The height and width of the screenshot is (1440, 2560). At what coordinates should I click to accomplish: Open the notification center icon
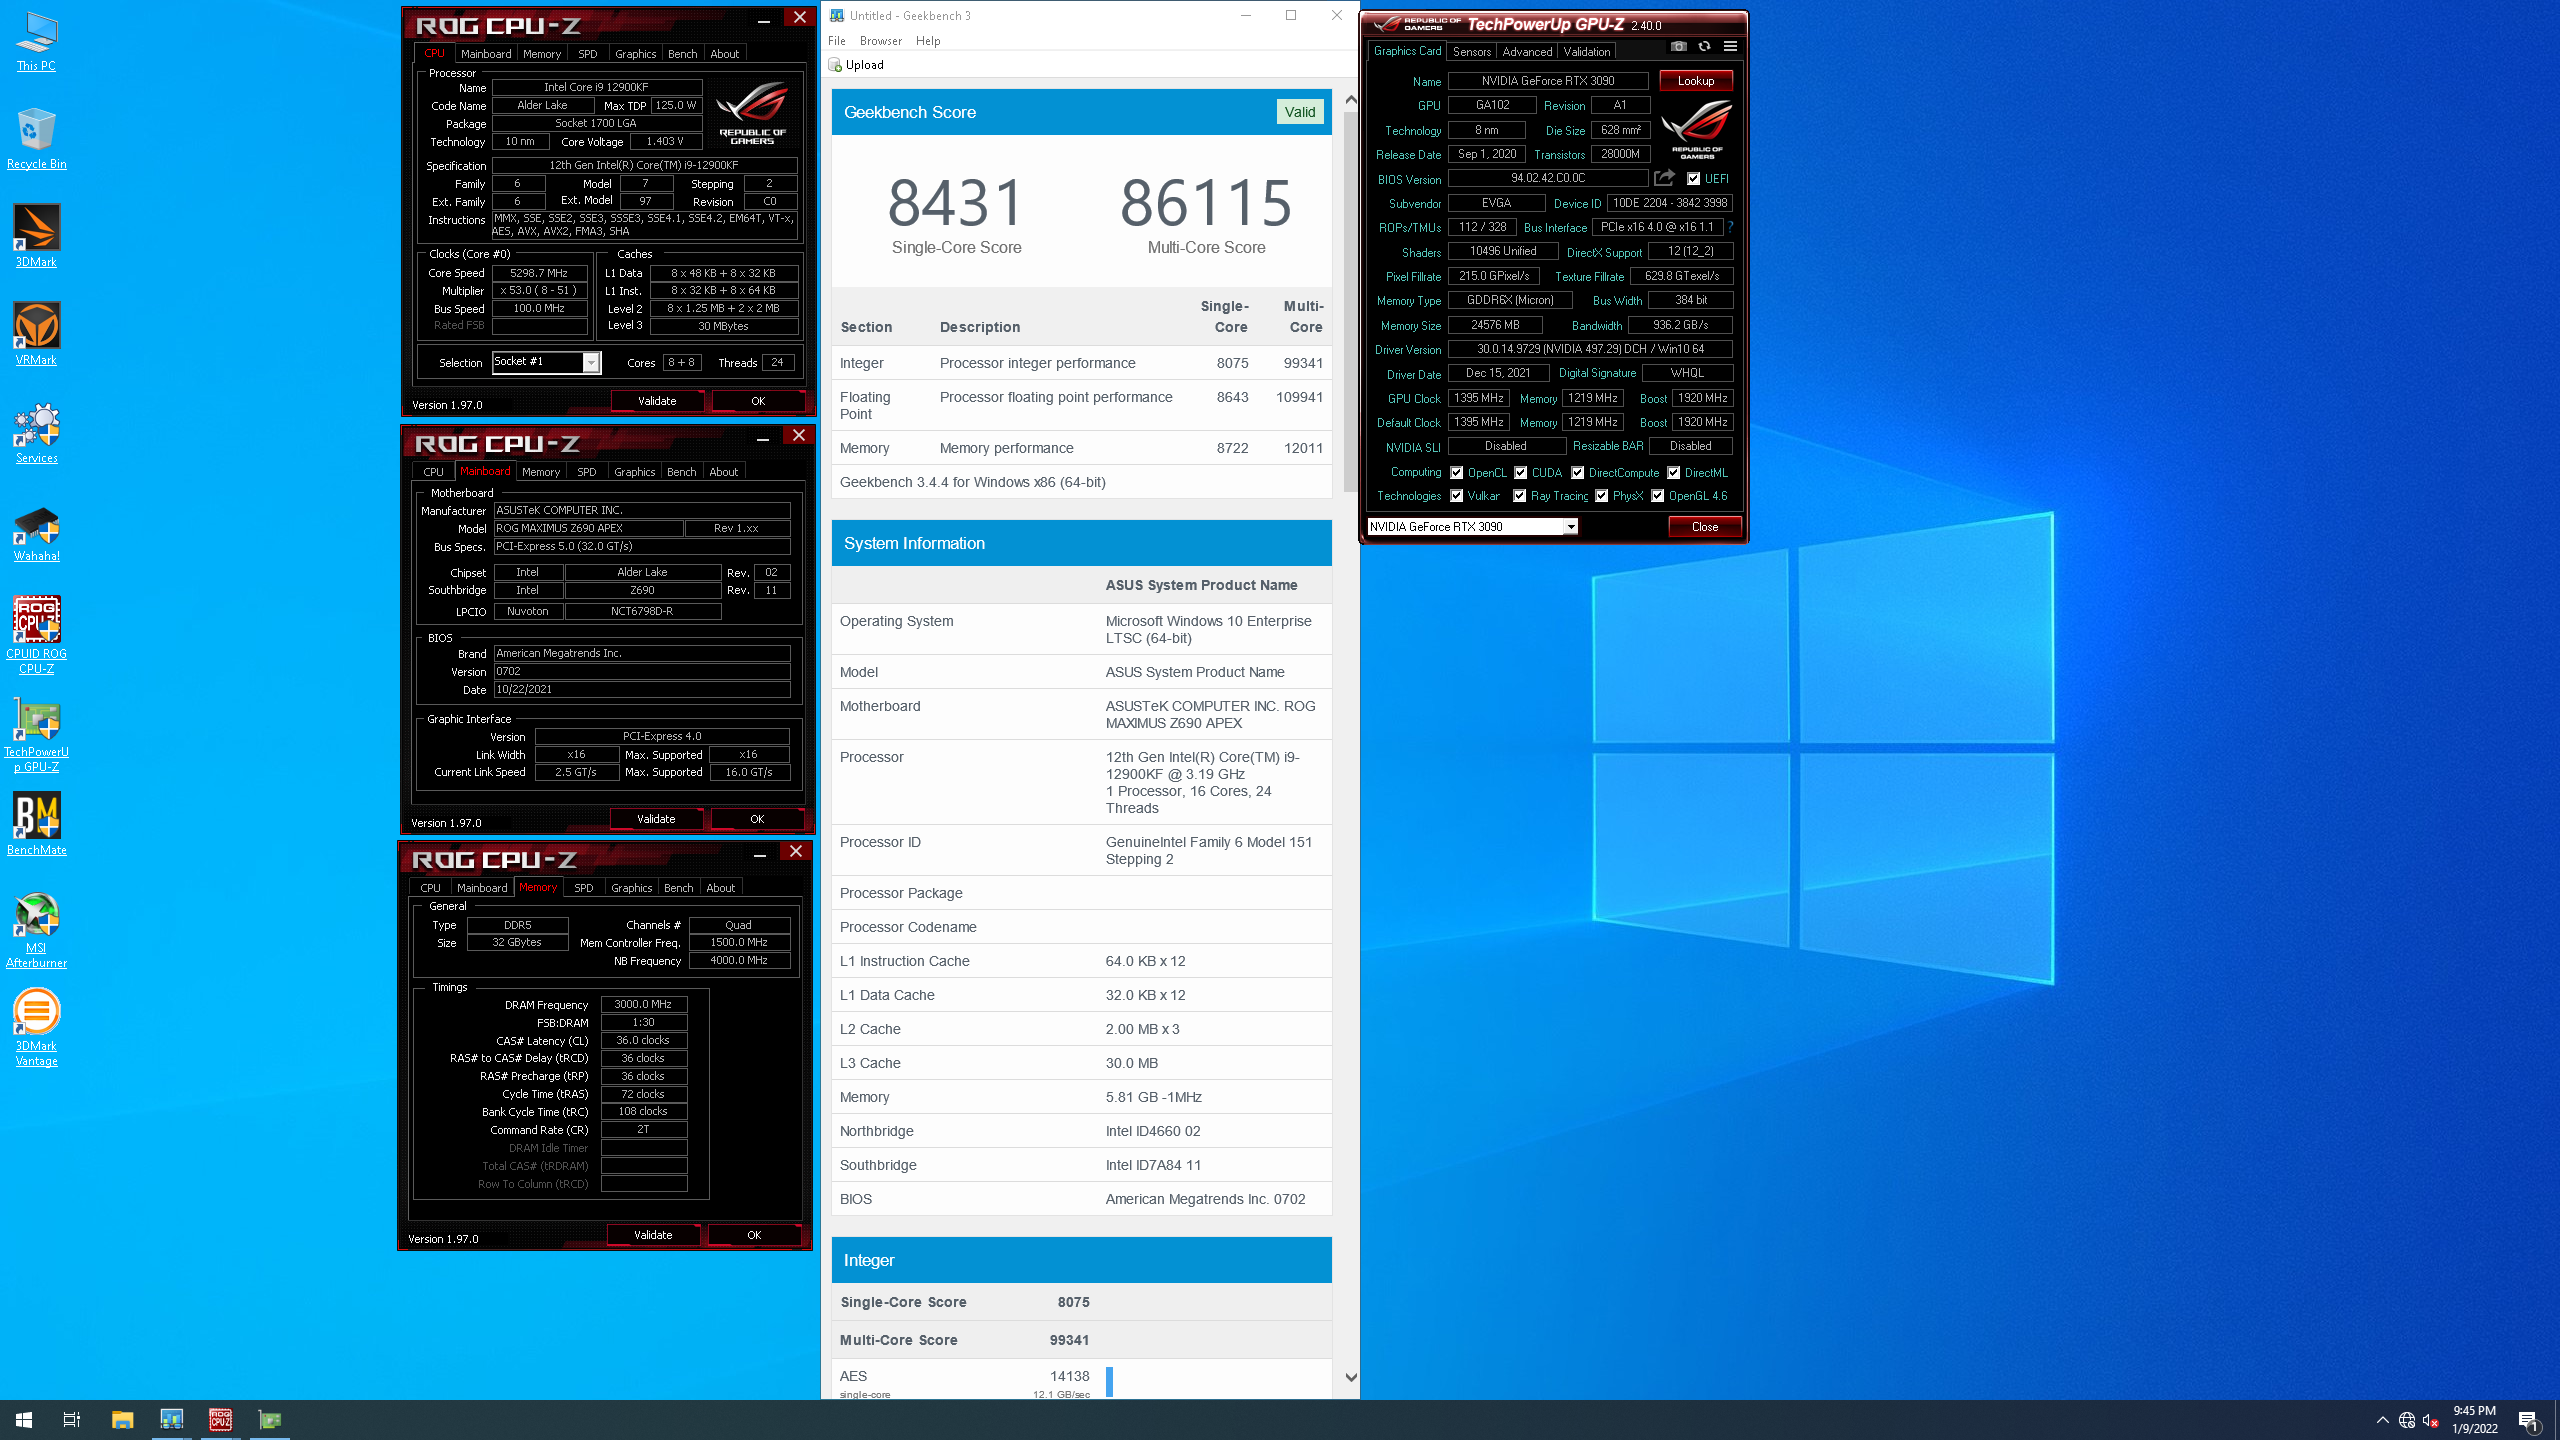[2528, 1420]
